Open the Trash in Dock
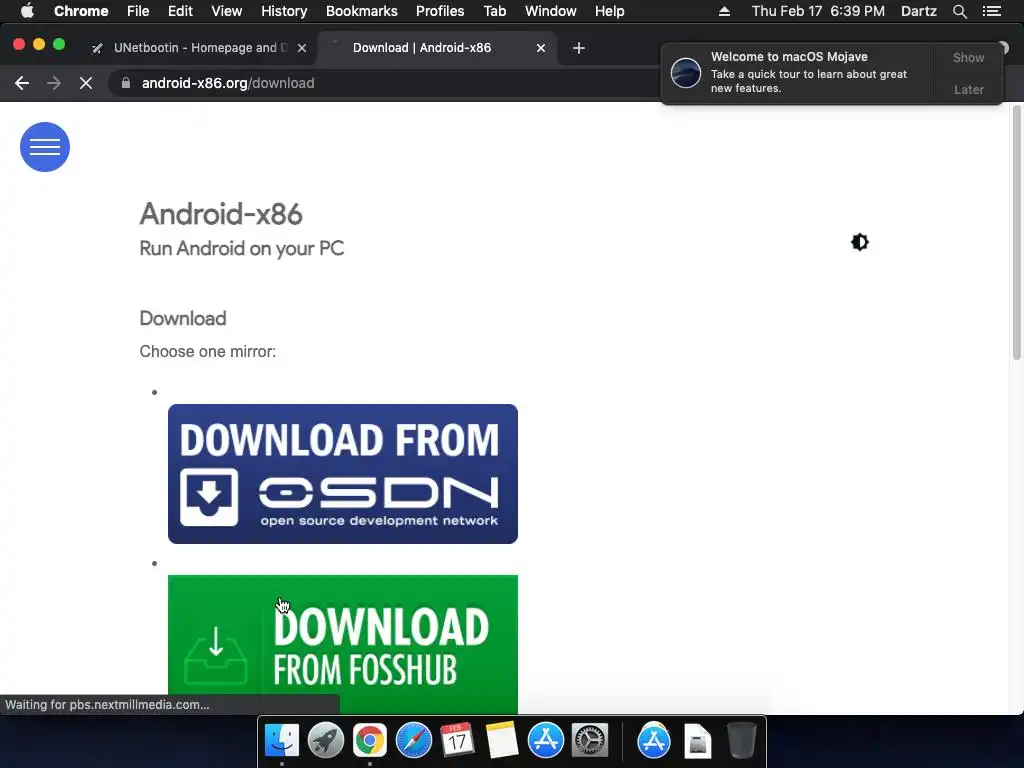The image size is (1024, 768). pos(741,741)
